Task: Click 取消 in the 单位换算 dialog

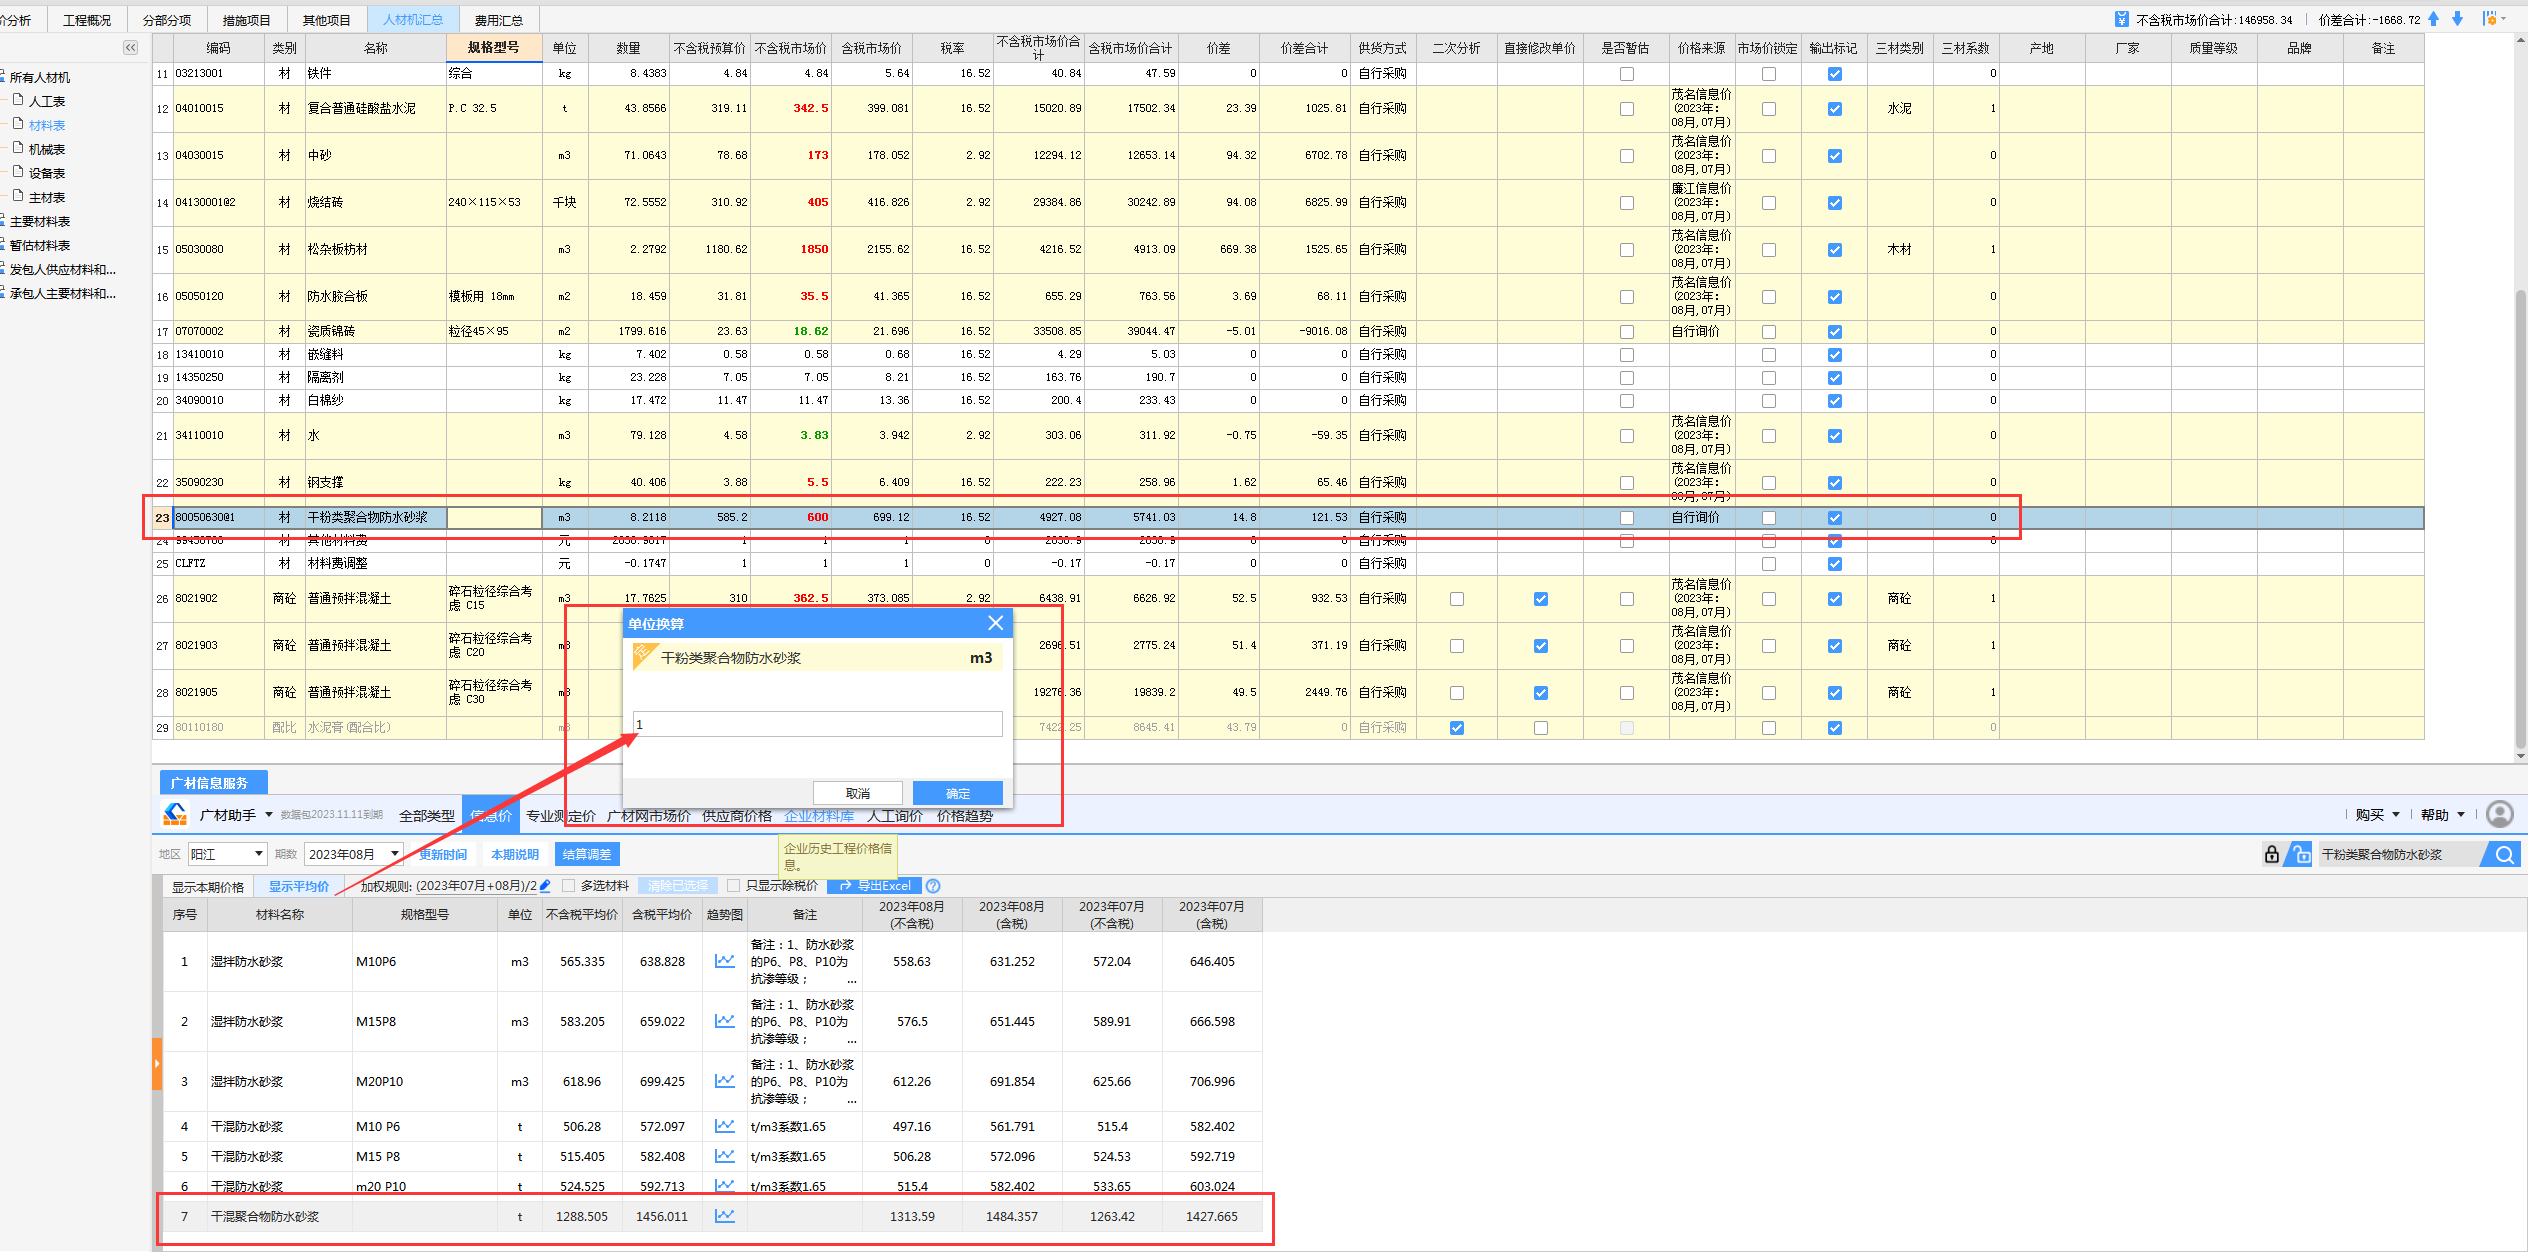Action: pyautogui.click(x=858, y=793)
